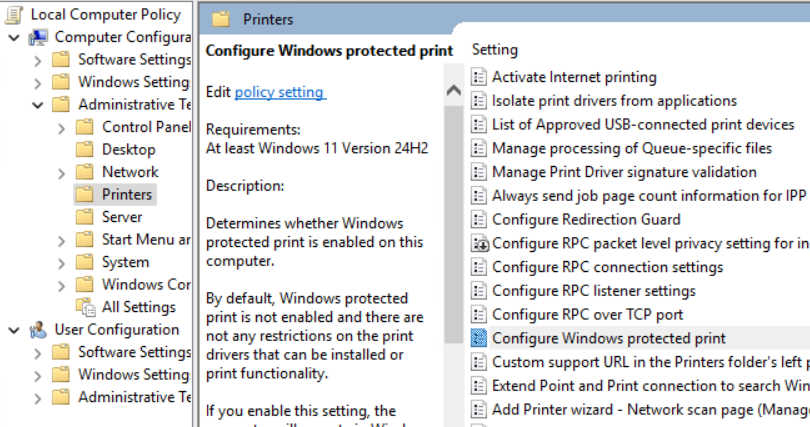This screenshot has height=427, width=810.
Task: Expand the Windows Components node
Action: coord(61,286)
